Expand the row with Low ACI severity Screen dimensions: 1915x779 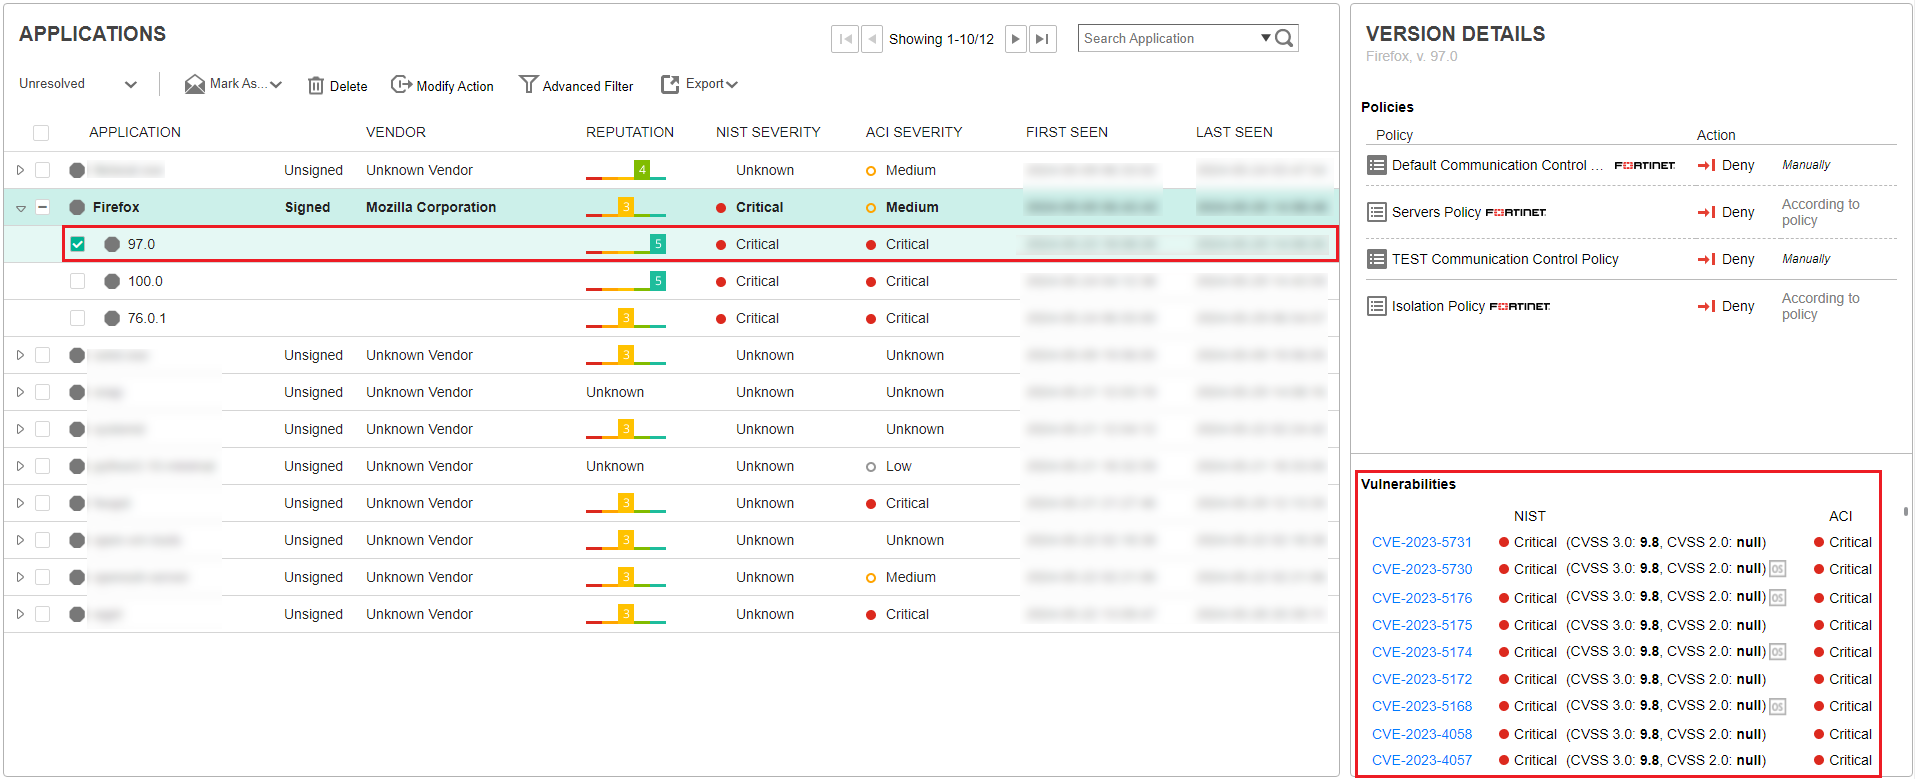pos(20,466)
